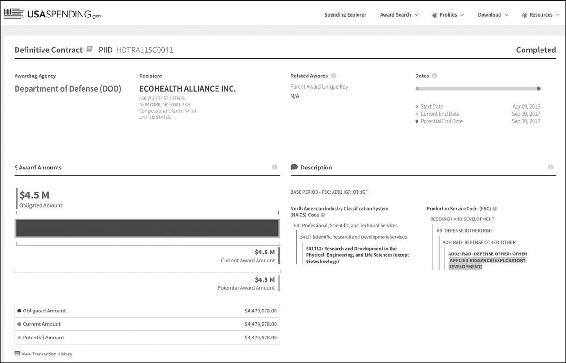Click the end dot on the dates timeline

pyautogui.click(x=539, y=88)
